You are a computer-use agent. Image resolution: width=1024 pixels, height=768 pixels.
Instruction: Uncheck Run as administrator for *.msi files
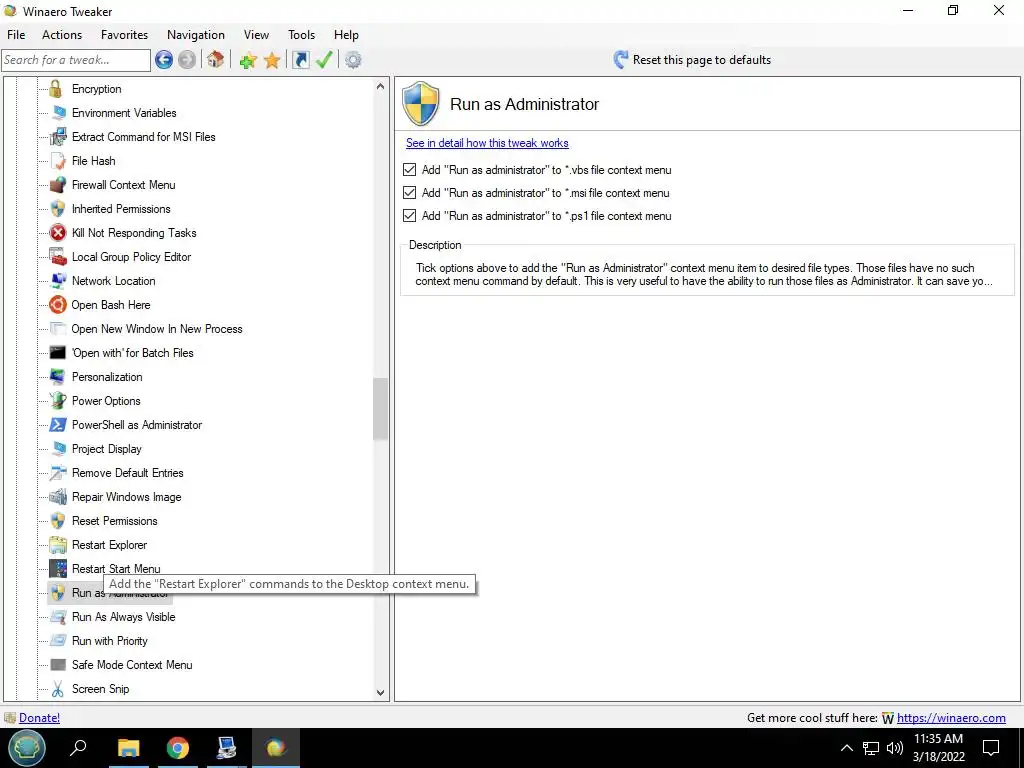click(409, 193)
